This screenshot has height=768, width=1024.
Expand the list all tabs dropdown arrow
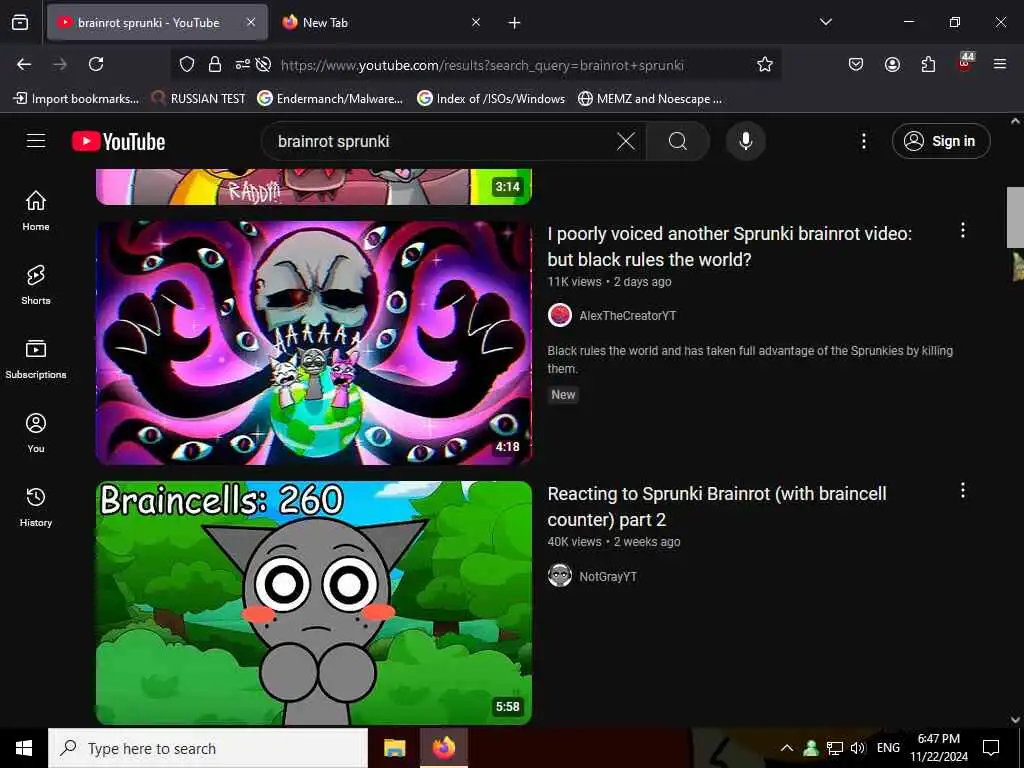pyautogui.click(x=825, y=22)
